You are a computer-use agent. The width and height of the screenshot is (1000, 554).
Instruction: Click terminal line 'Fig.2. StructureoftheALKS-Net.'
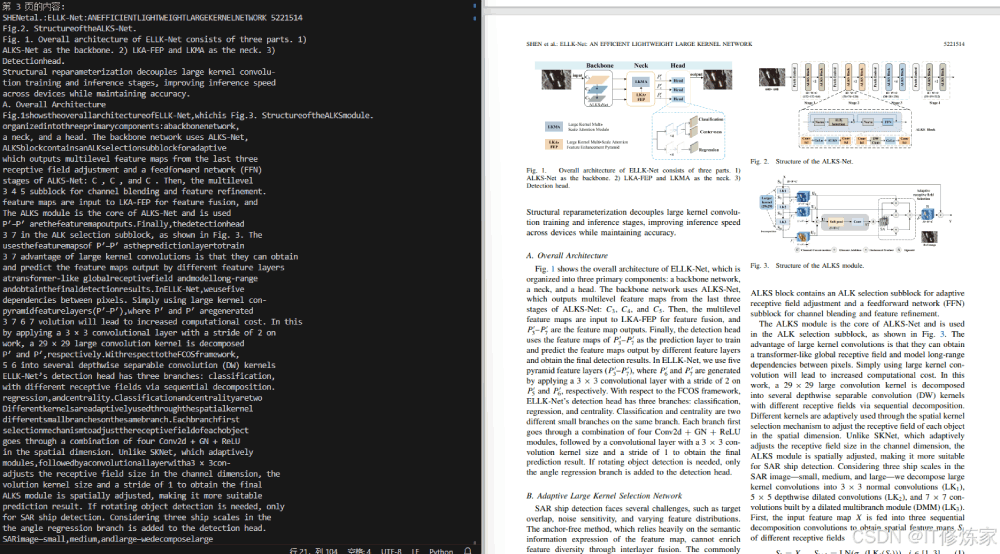pyautogui.click(x=69, y=29)
